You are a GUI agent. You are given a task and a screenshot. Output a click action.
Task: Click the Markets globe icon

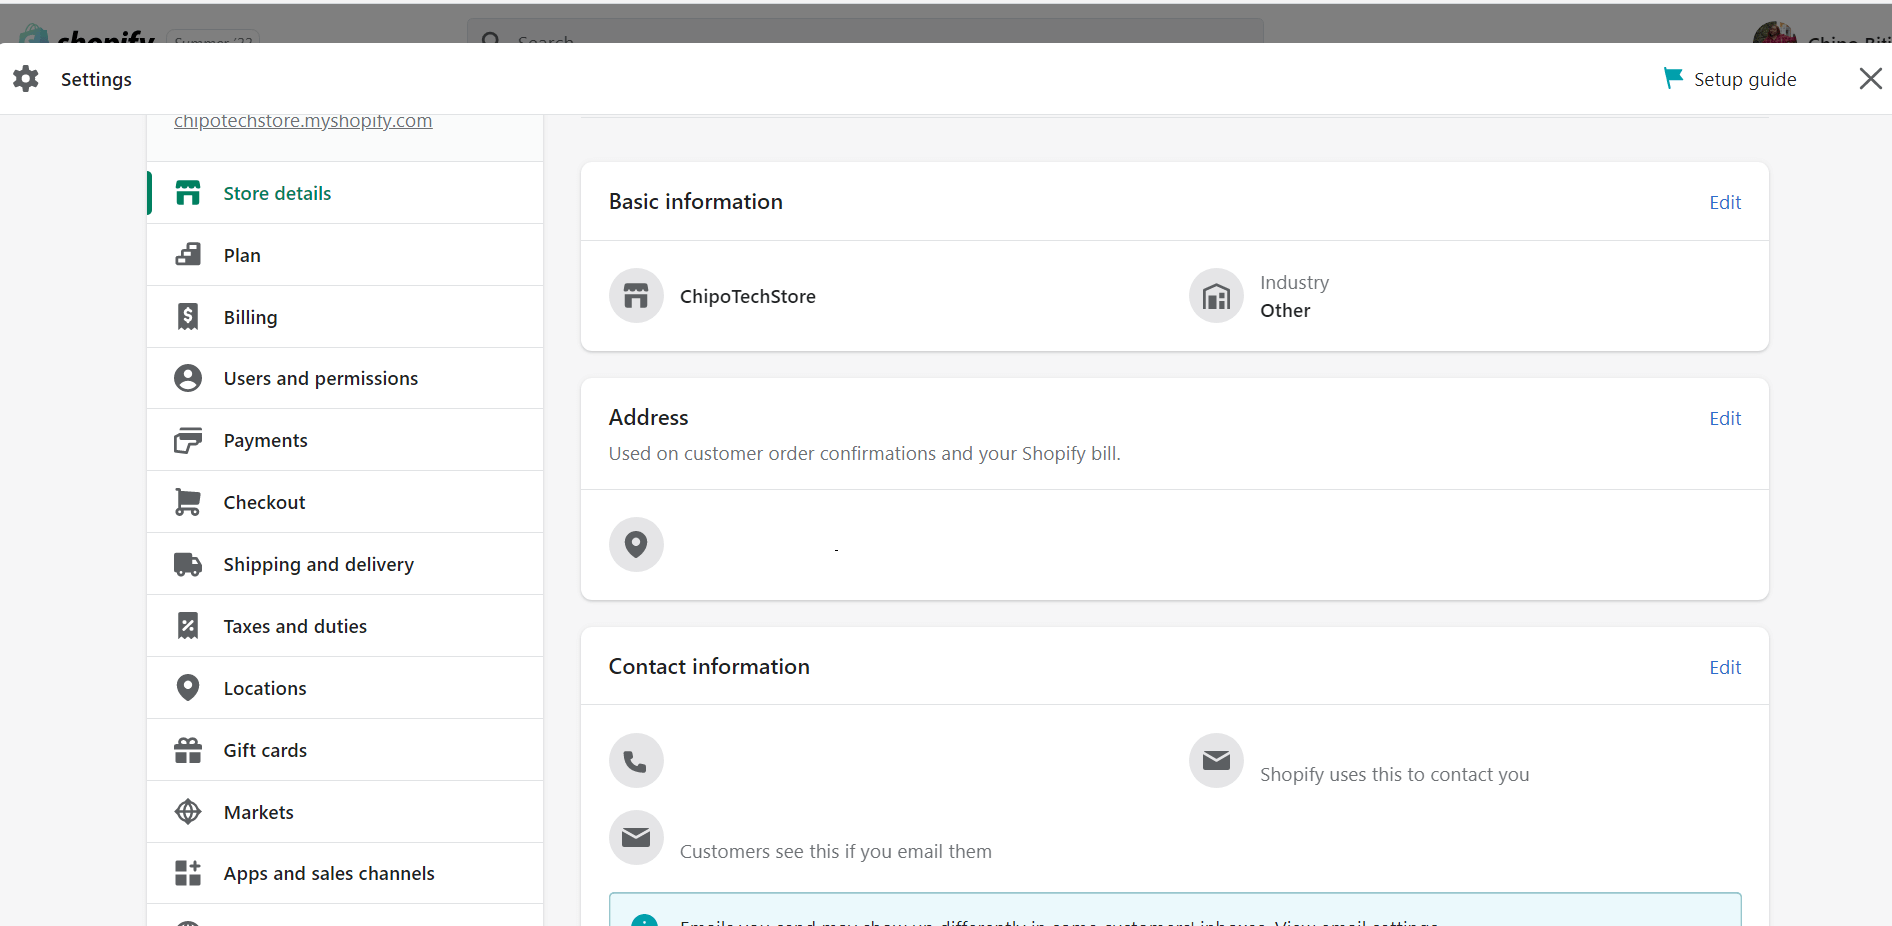point(188,812)
